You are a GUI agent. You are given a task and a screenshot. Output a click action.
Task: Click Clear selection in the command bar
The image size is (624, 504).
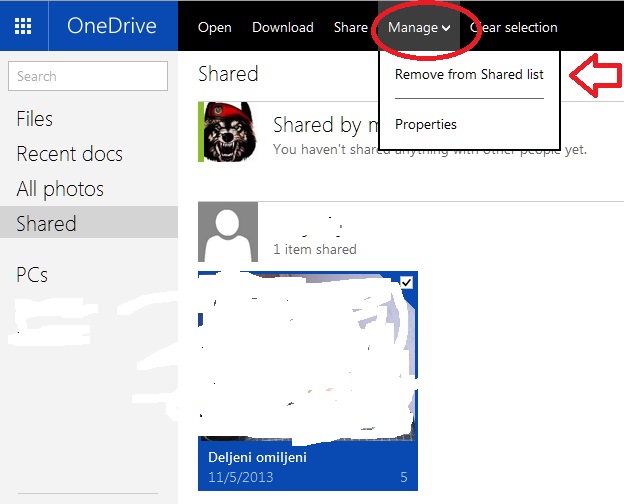[513, 27]
